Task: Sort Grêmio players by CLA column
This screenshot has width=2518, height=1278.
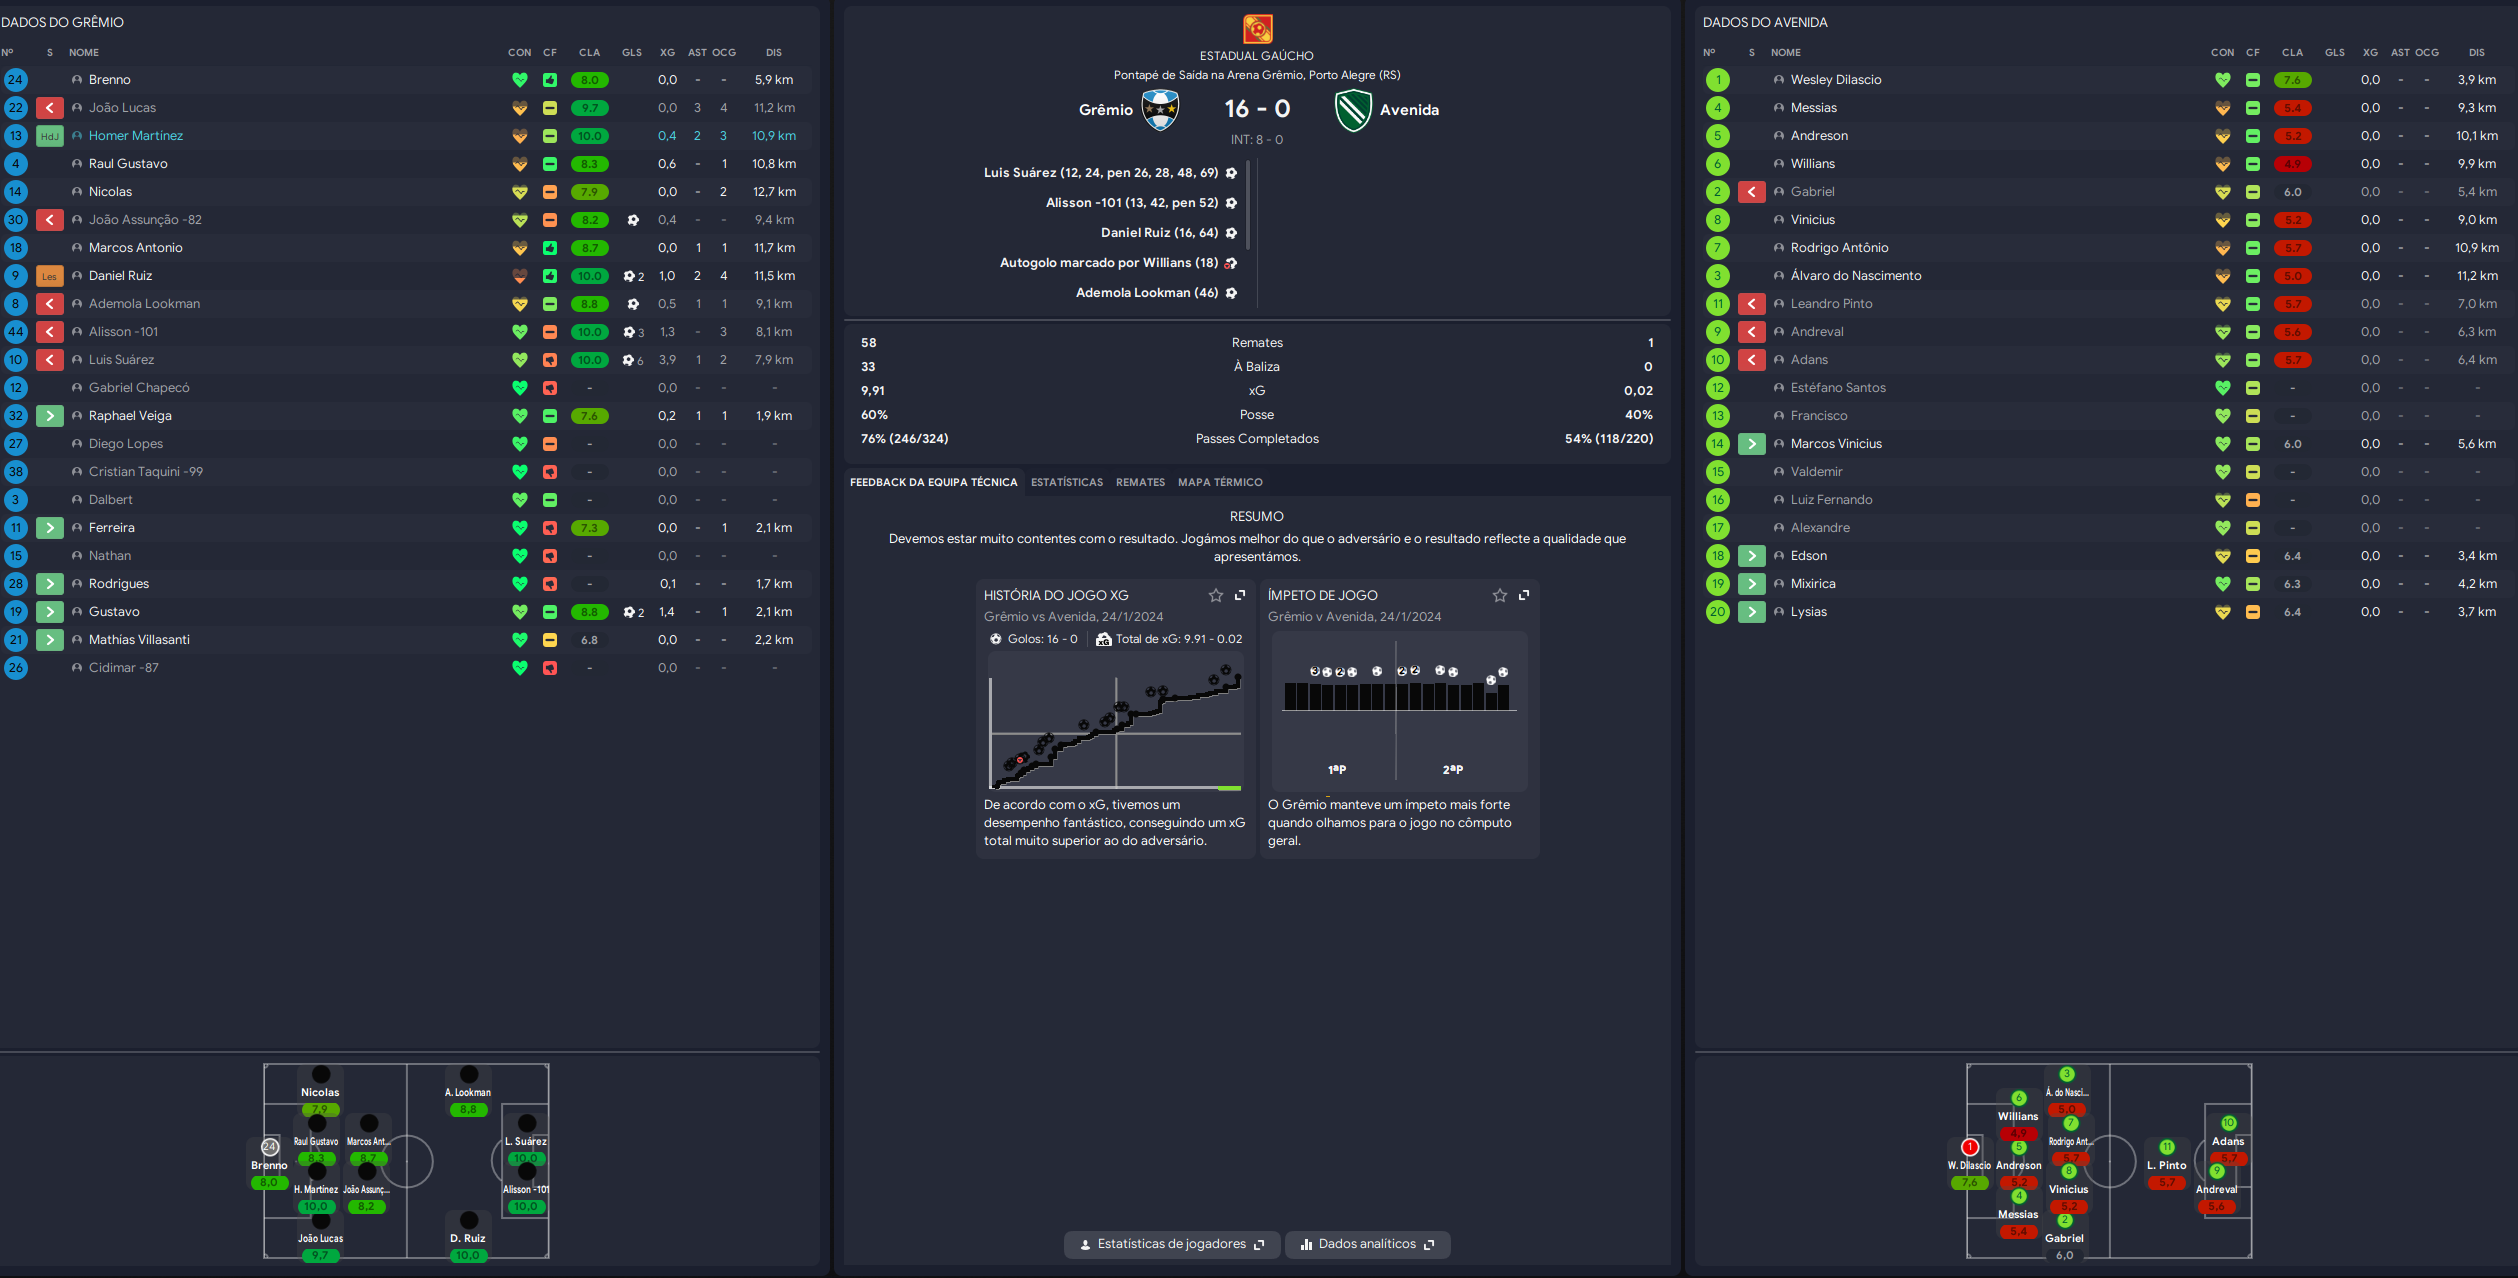Action: pyautogui.click(x=589, y=52)
